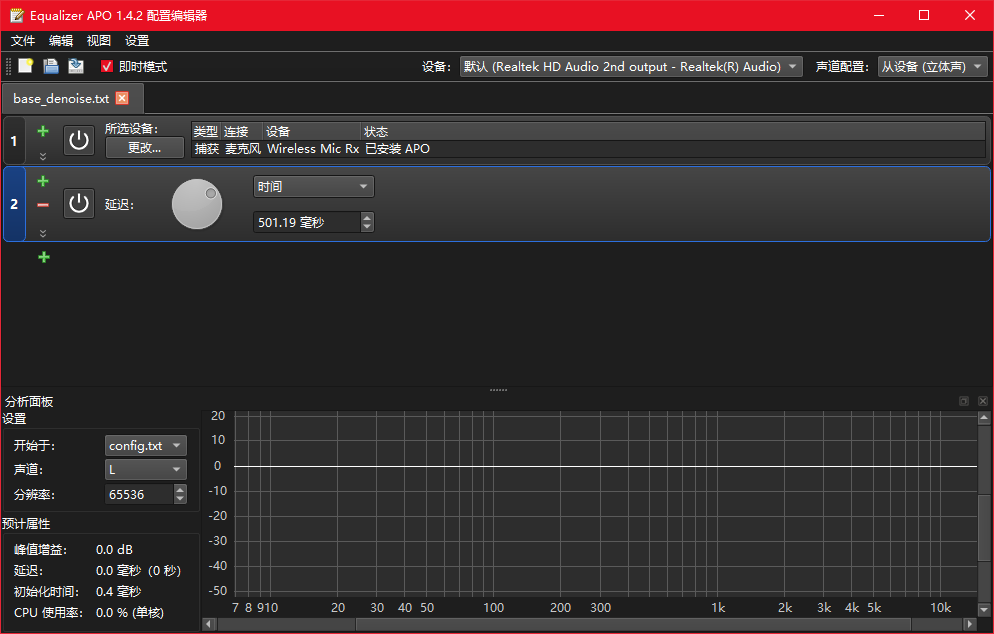The image size is (994, 634).
Task: Toggle 即时模式 instant mode checkbox
Action: [x=106, y=67]
